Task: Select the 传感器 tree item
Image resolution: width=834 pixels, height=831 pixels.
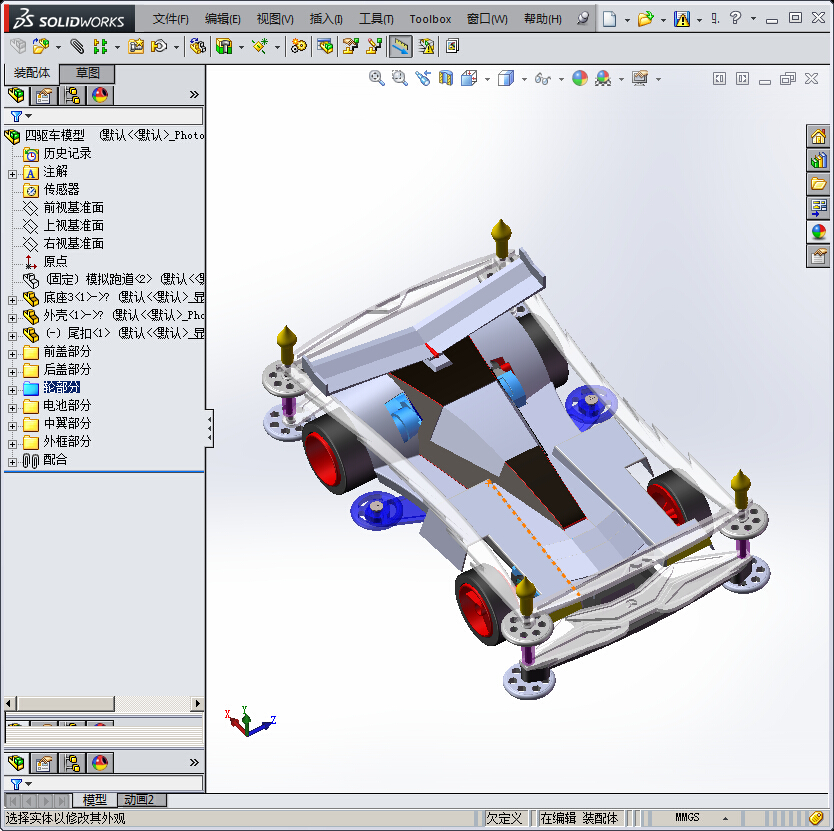Action: tap(61, 189)
